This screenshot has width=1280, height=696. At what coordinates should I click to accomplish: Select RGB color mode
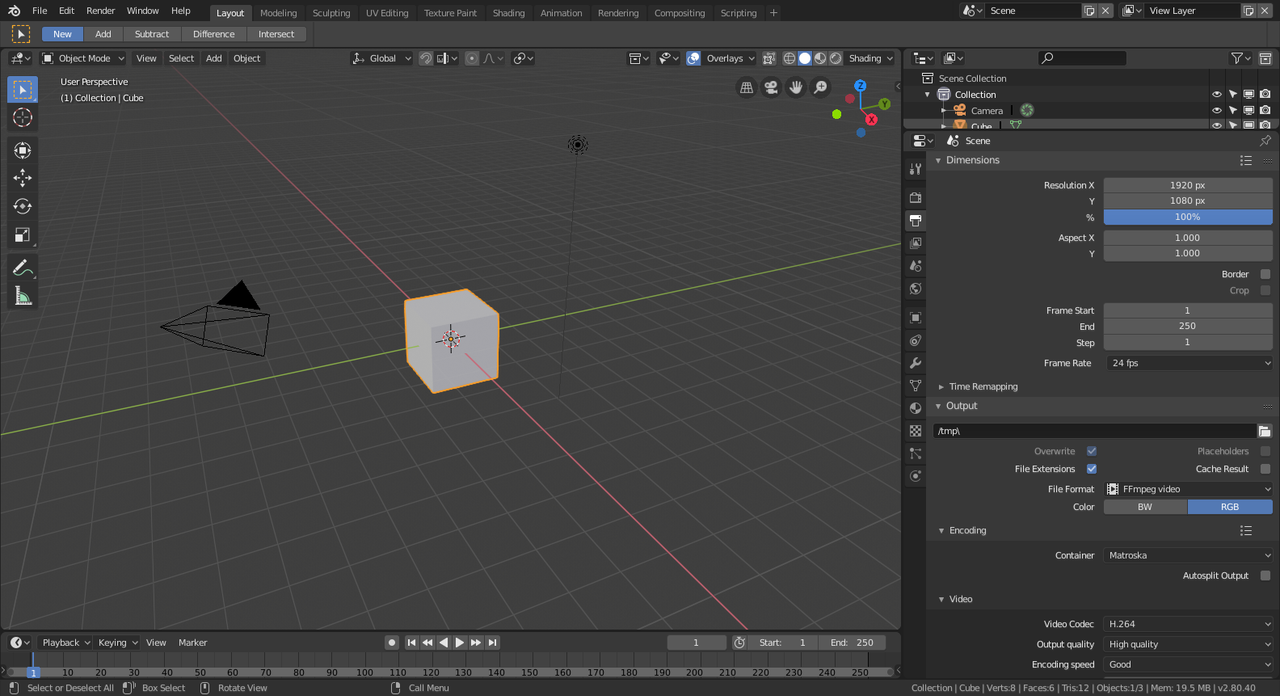(x=1230, y=507)
